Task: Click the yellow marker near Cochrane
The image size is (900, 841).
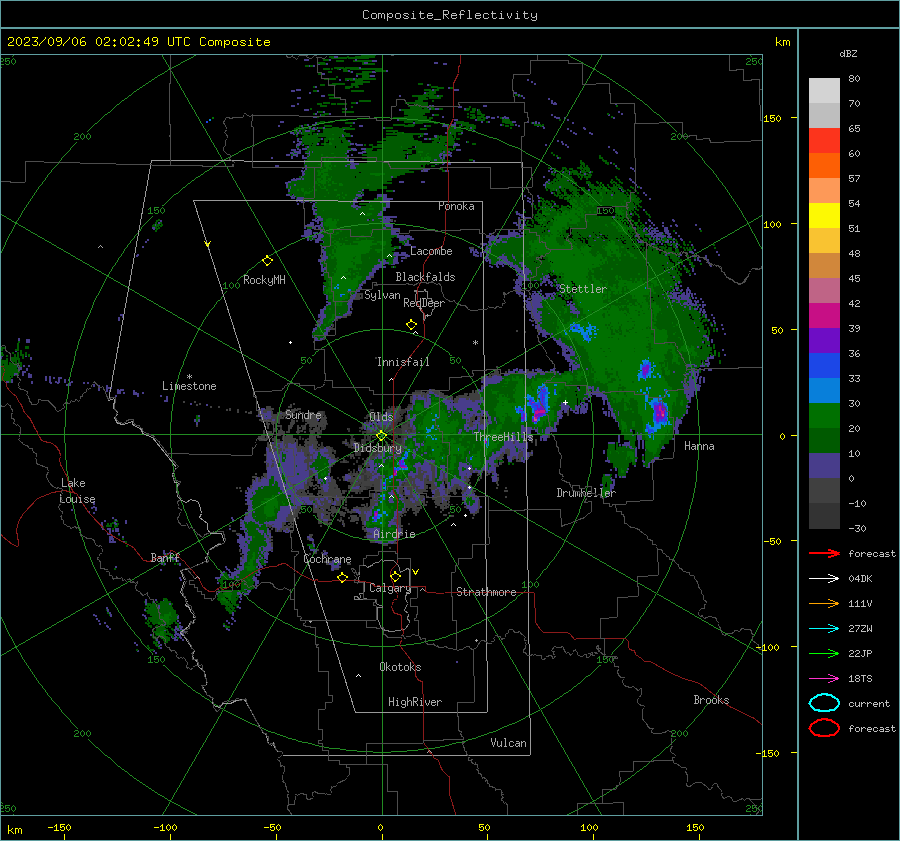Action: click(x=342, y=578)
